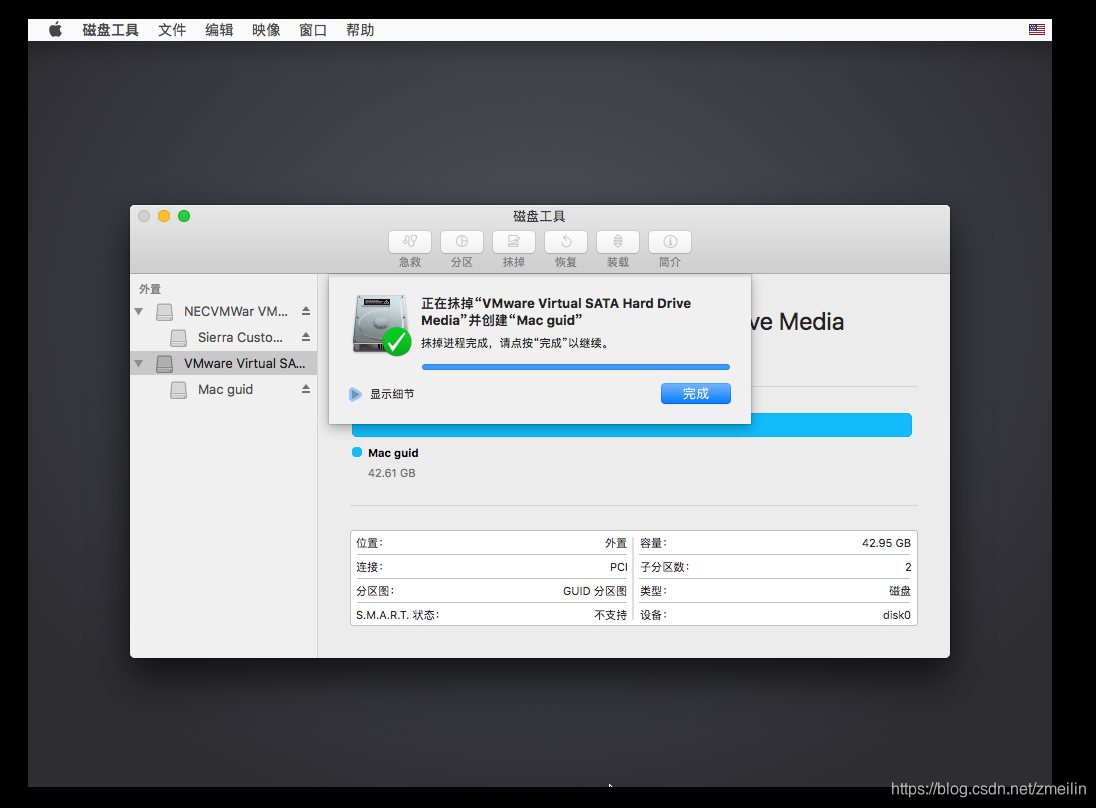Click the hard drive icon with checkmark
Image resolution: width=1096 pixels, height=808 pixels.
(381, 324)
